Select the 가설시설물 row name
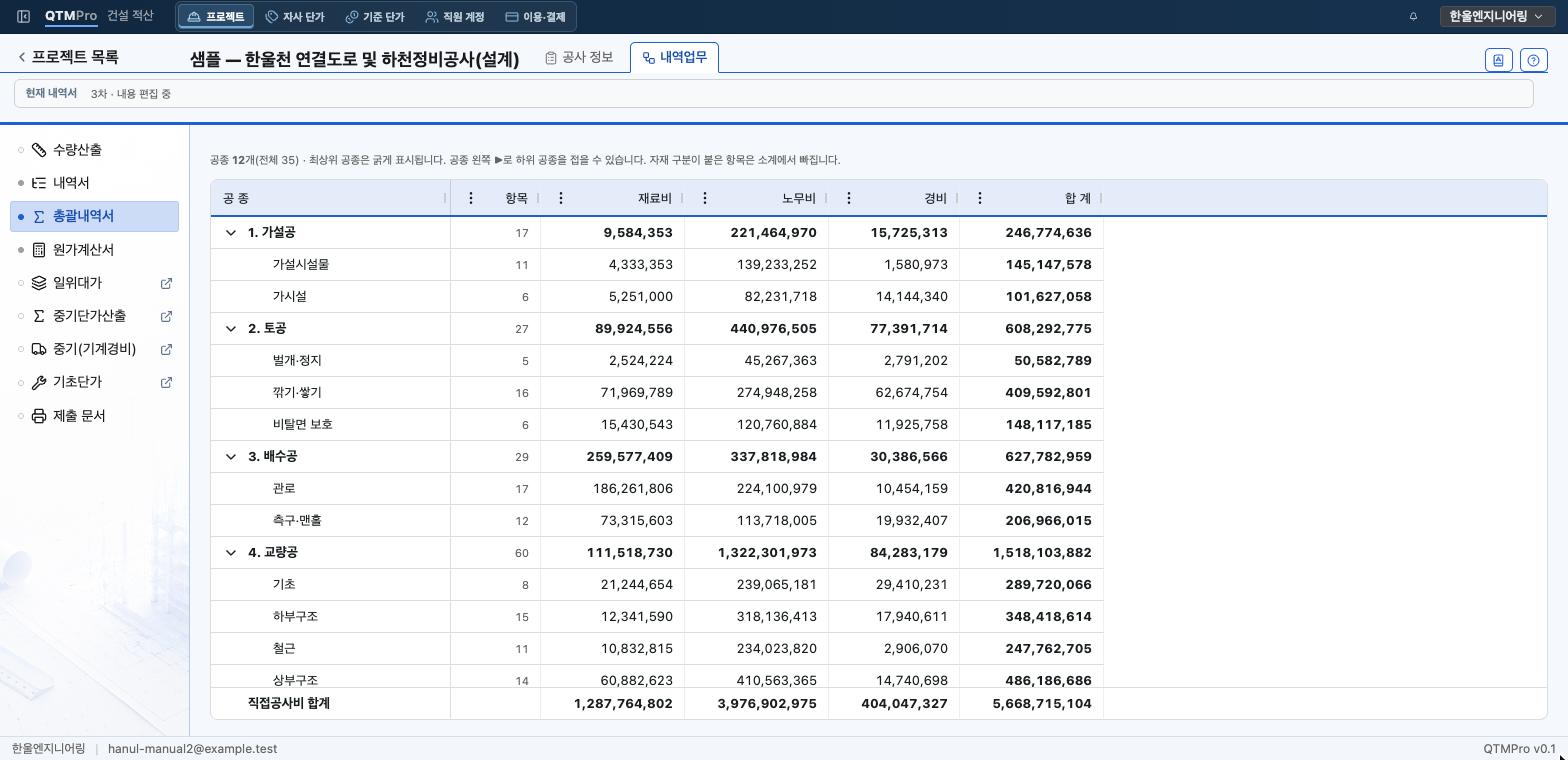 pyautogui.click(x=301, y=265)
